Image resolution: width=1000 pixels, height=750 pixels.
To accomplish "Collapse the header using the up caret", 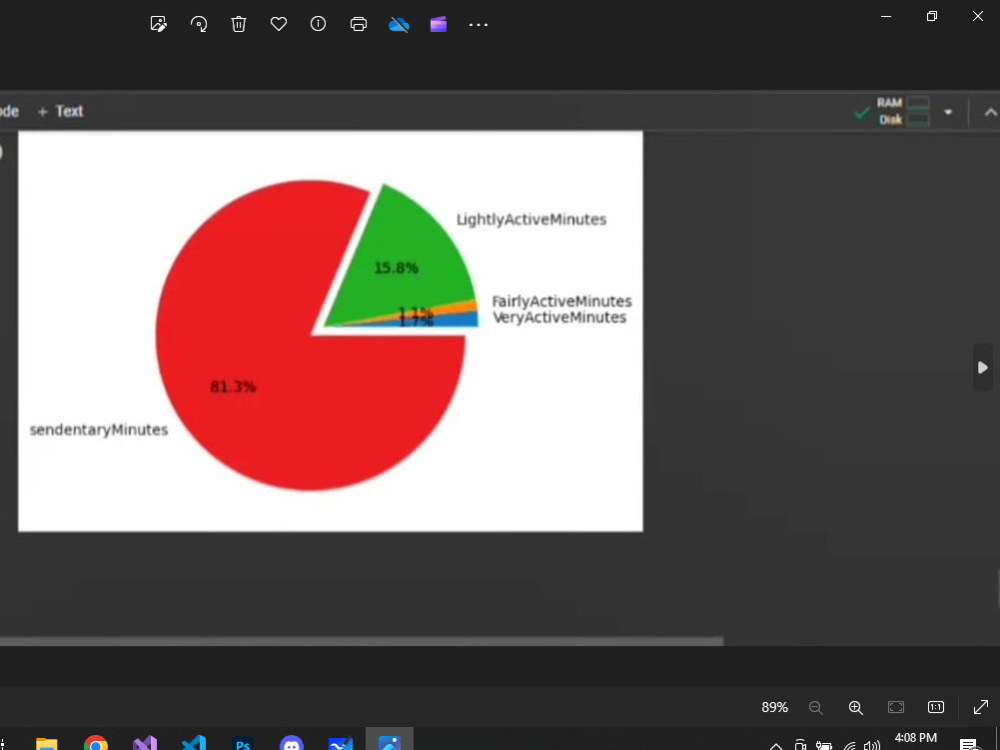I will coord(990,113).
